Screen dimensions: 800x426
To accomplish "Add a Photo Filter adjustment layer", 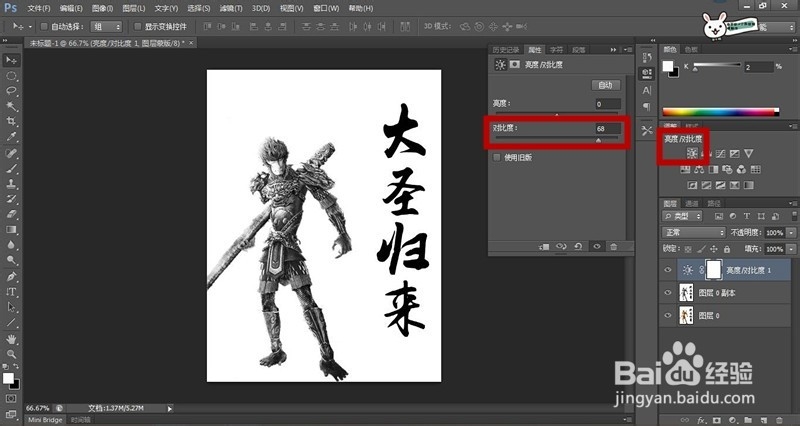I will click(x=727, y=169).
